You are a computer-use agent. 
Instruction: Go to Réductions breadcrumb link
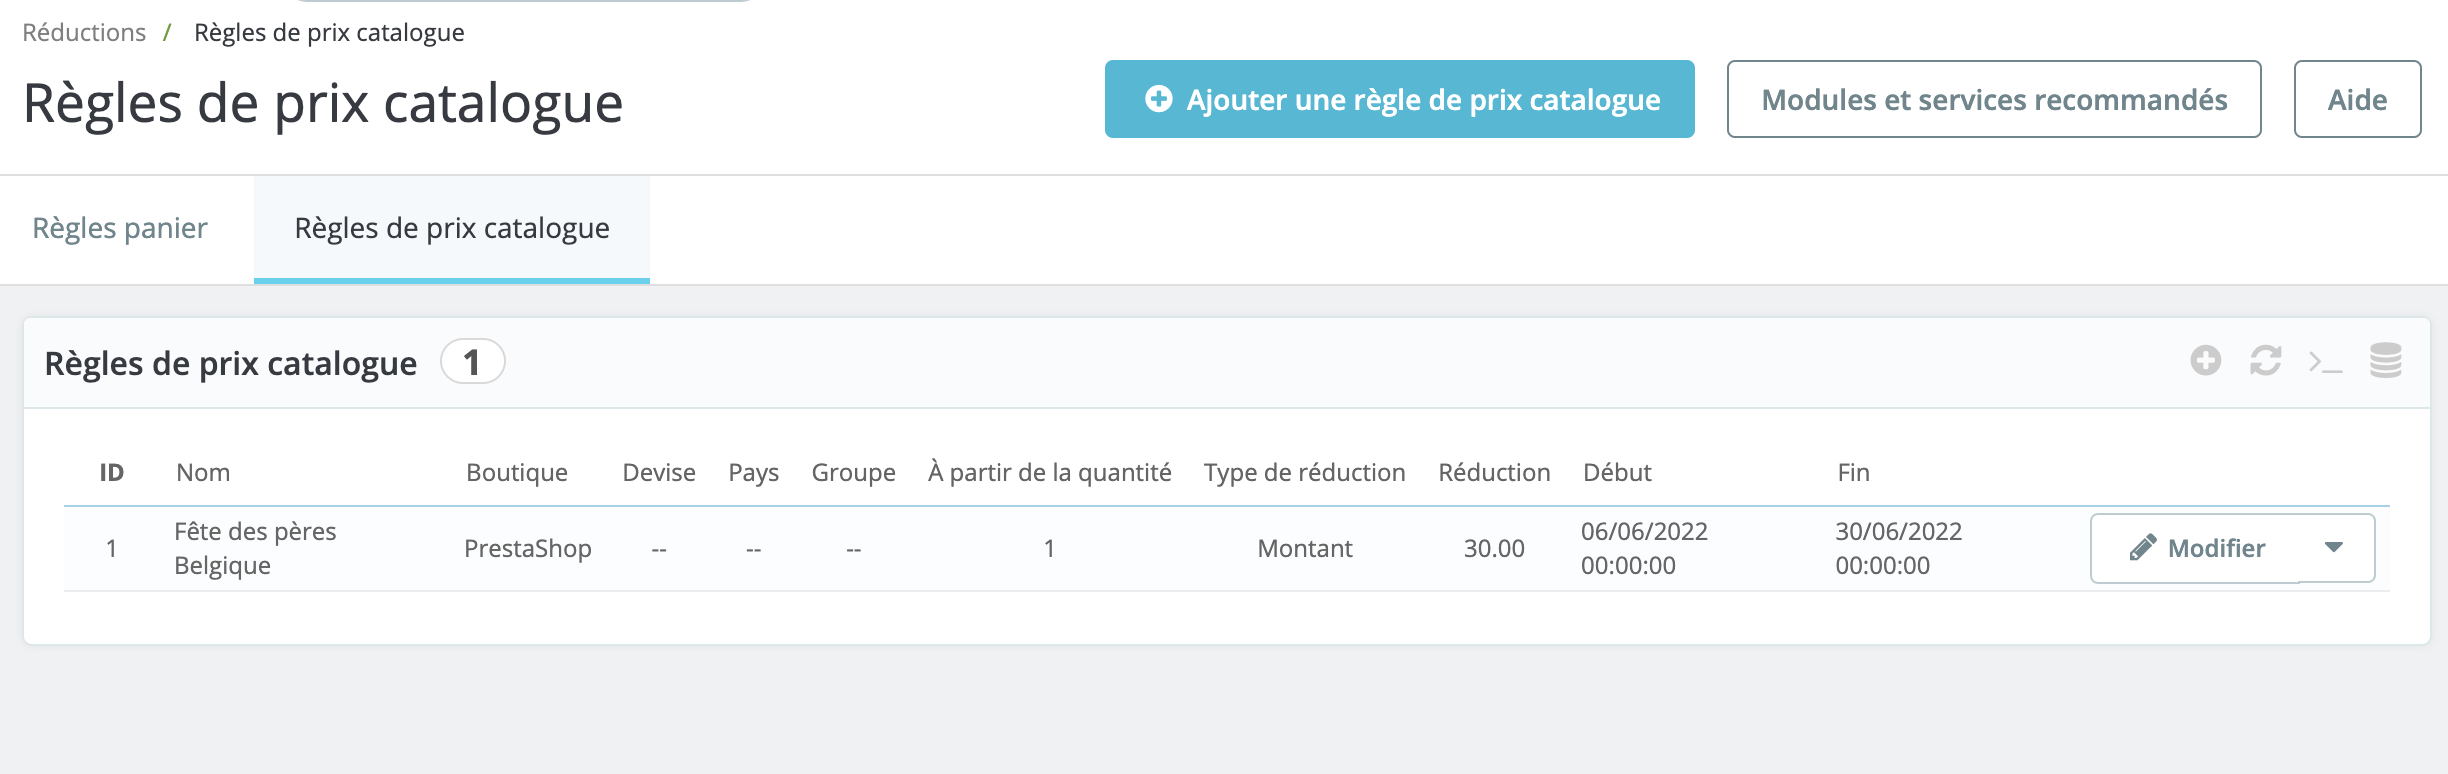tap(84, 32)
